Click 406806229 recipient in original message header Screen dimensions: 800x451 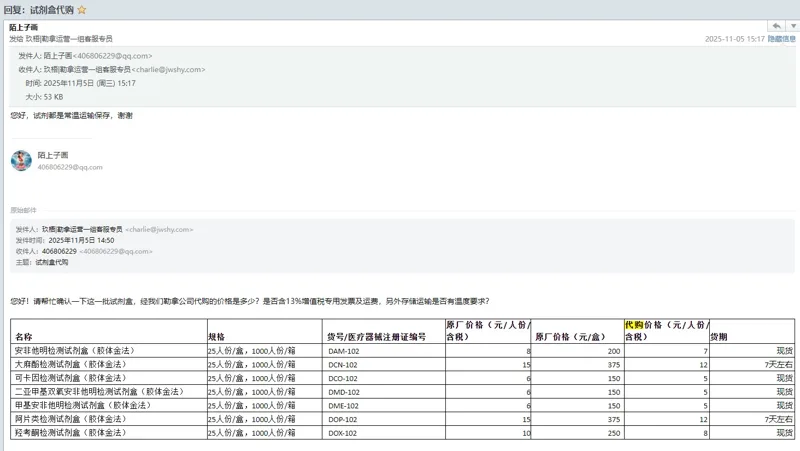[59, 252]
